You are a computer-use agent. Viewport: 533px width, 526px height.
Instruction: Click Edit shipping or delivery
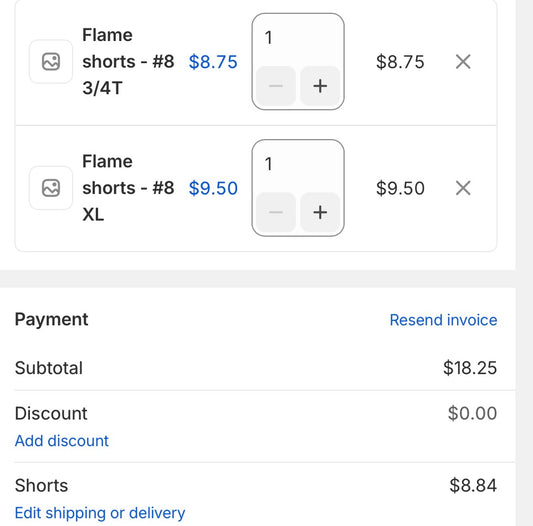100,513
